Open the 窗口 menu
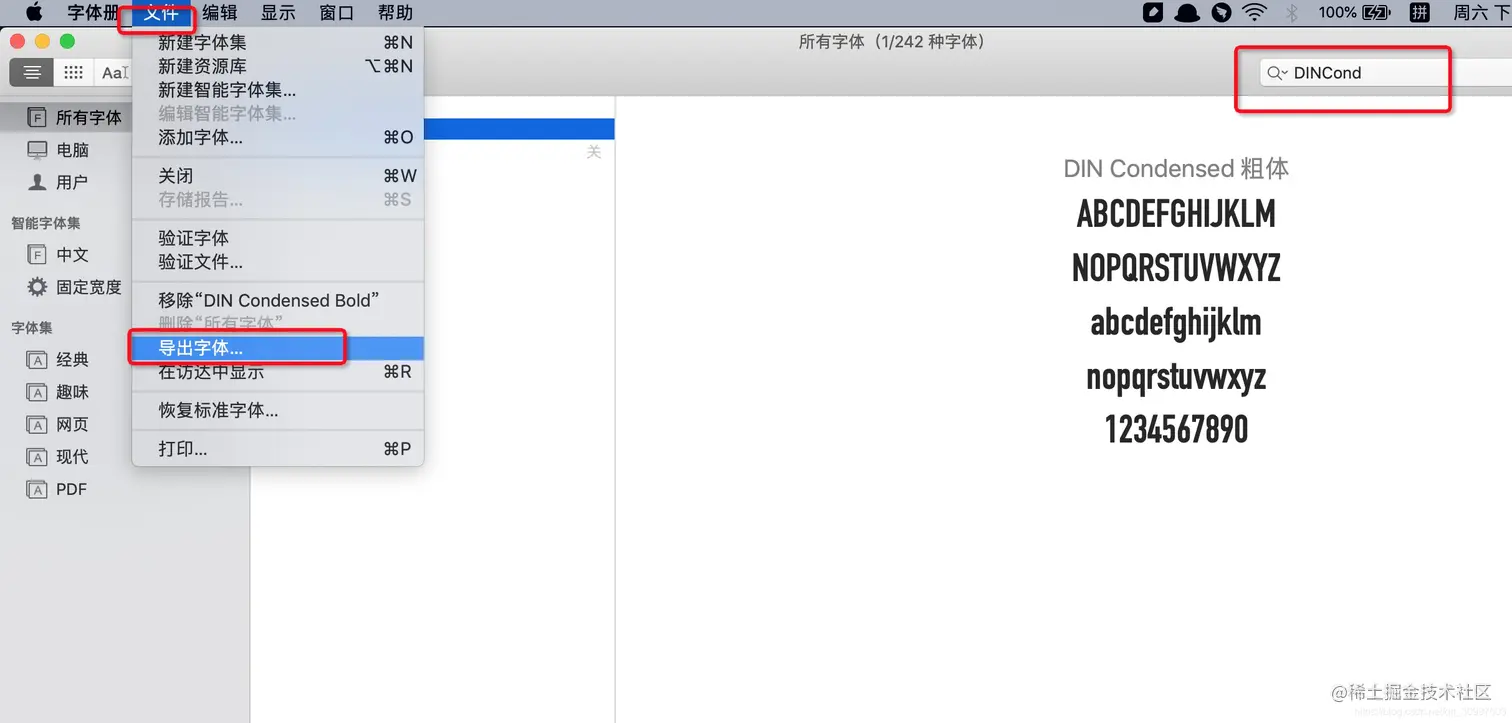The height and width of the screenshot is (723, 1512). (337, 13)
